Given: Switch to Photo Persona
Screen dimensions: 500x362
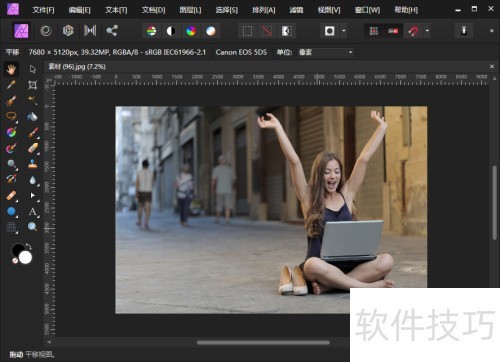Looking at the screenshot, I should [21, 31].
